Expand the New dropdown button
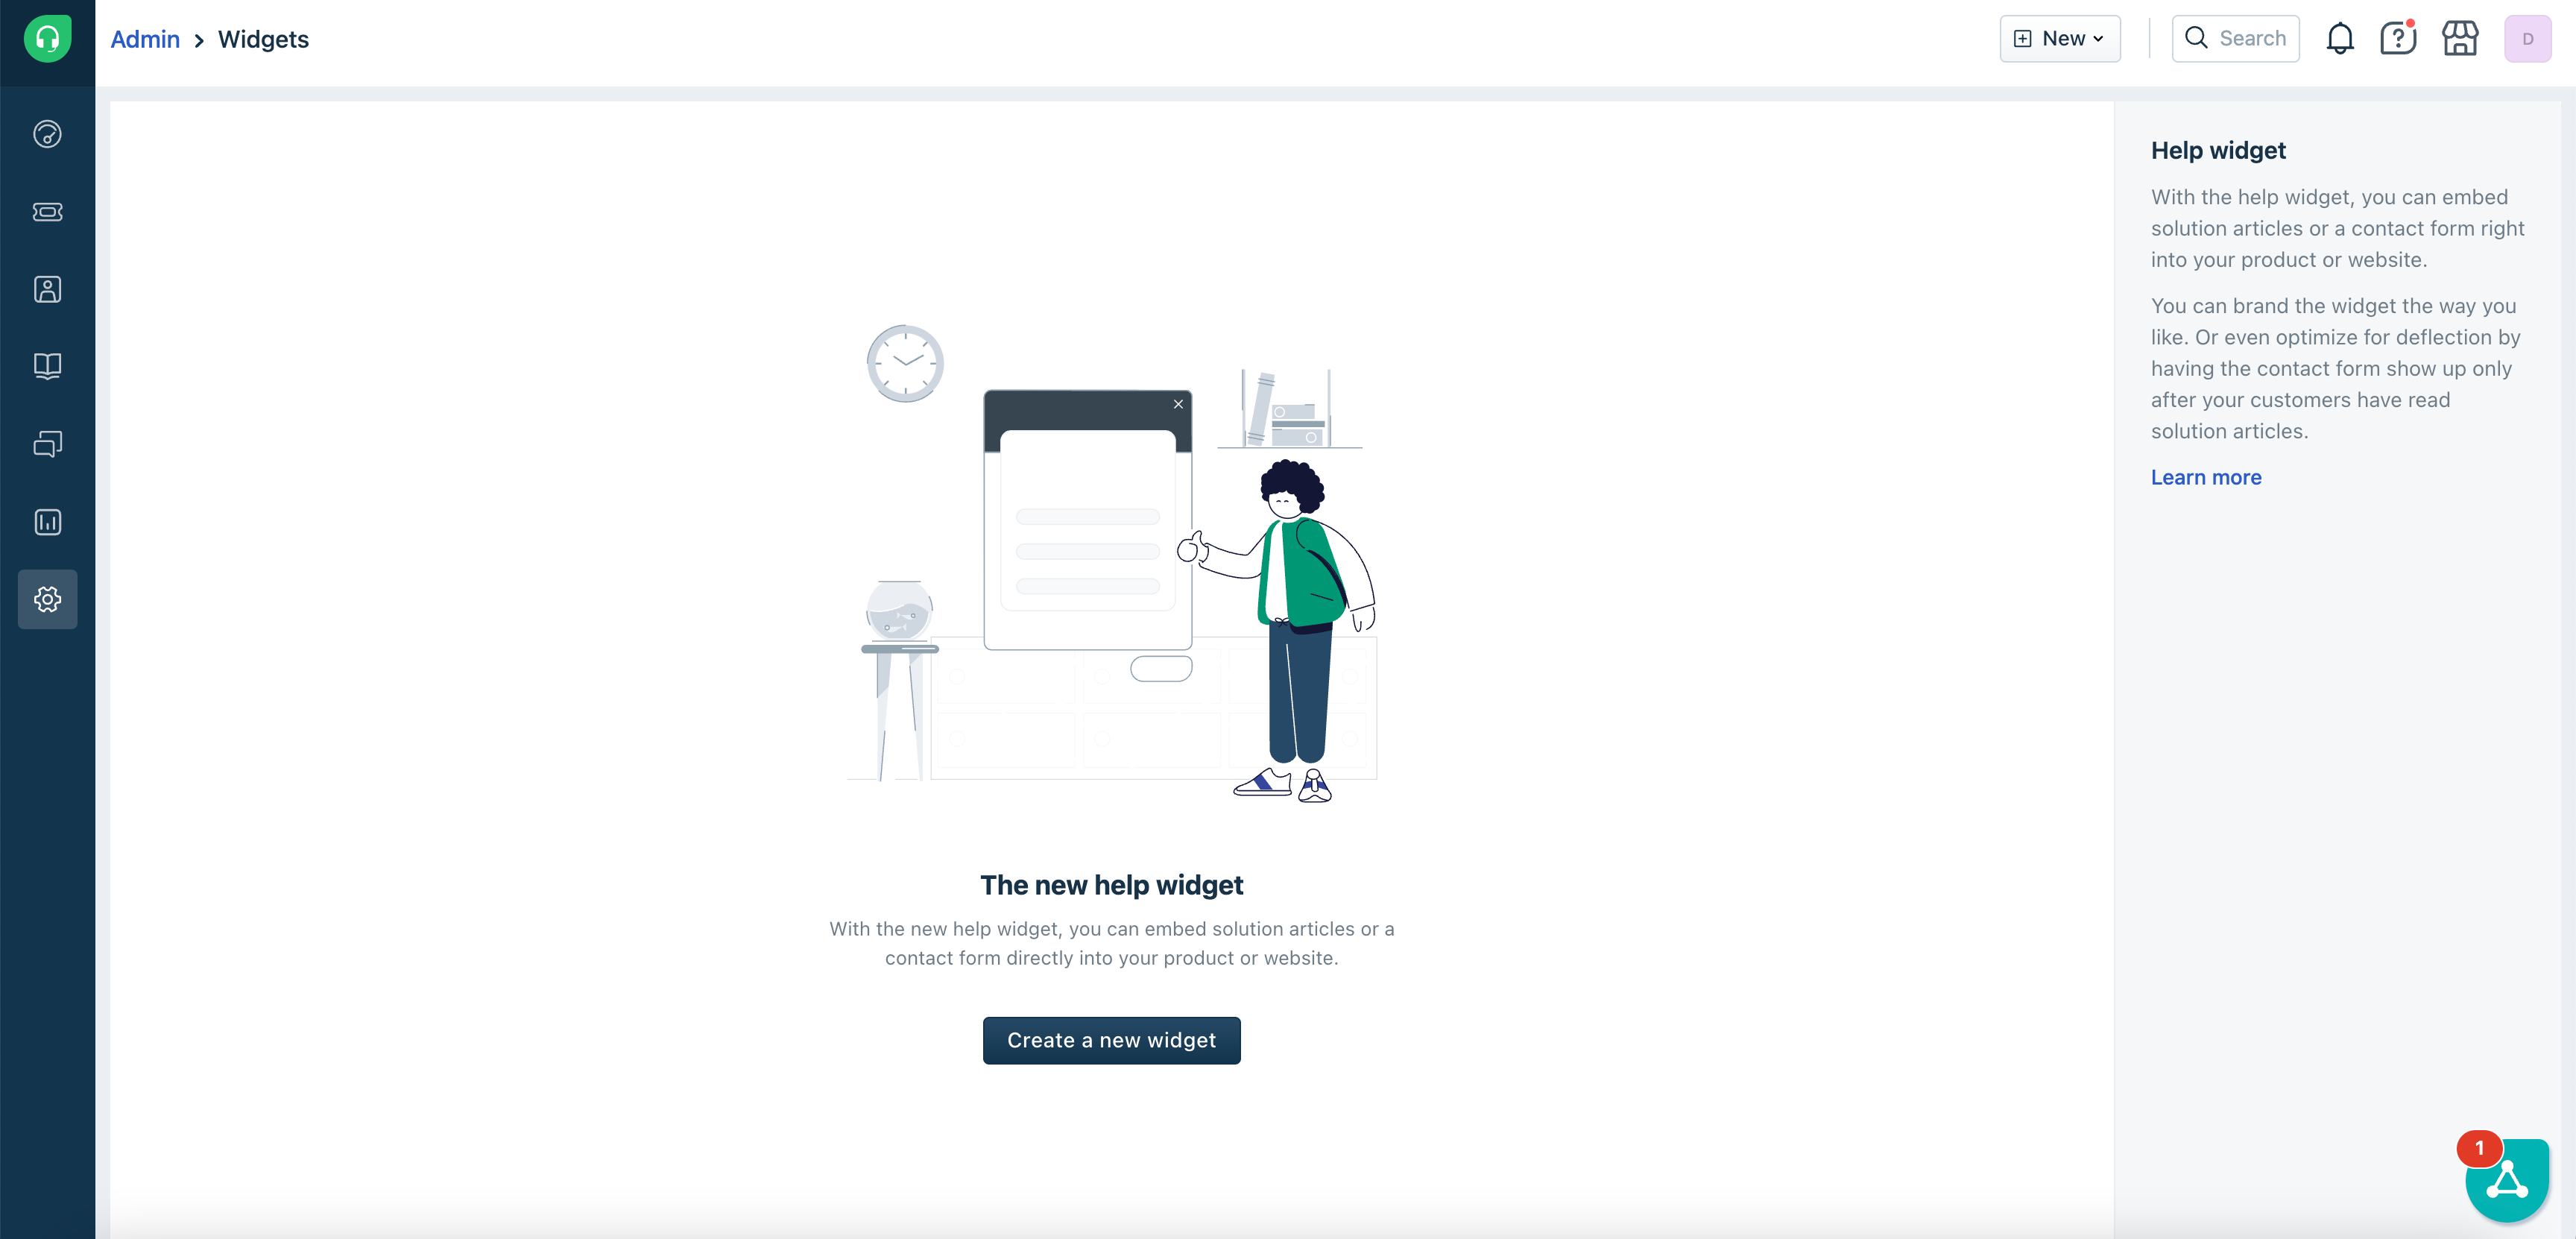Screen dimensions: 2576x1239 [x=2060, y=38]
